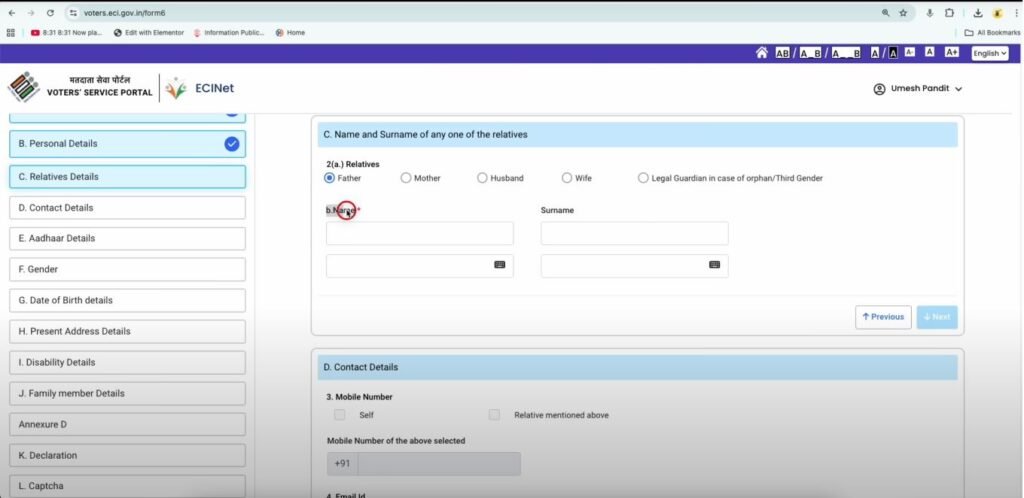Go forward with browser forward arrow
The height and width of the screenshot is (498, 1024).
coord(31,13)
